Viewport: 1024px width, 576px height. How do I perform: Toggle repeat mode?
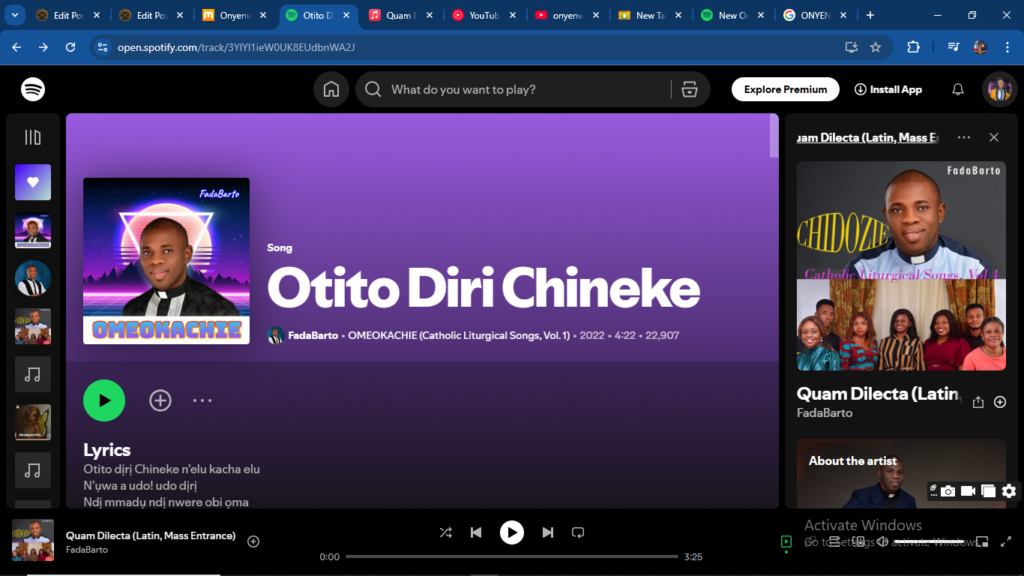[x=578, y=532]
